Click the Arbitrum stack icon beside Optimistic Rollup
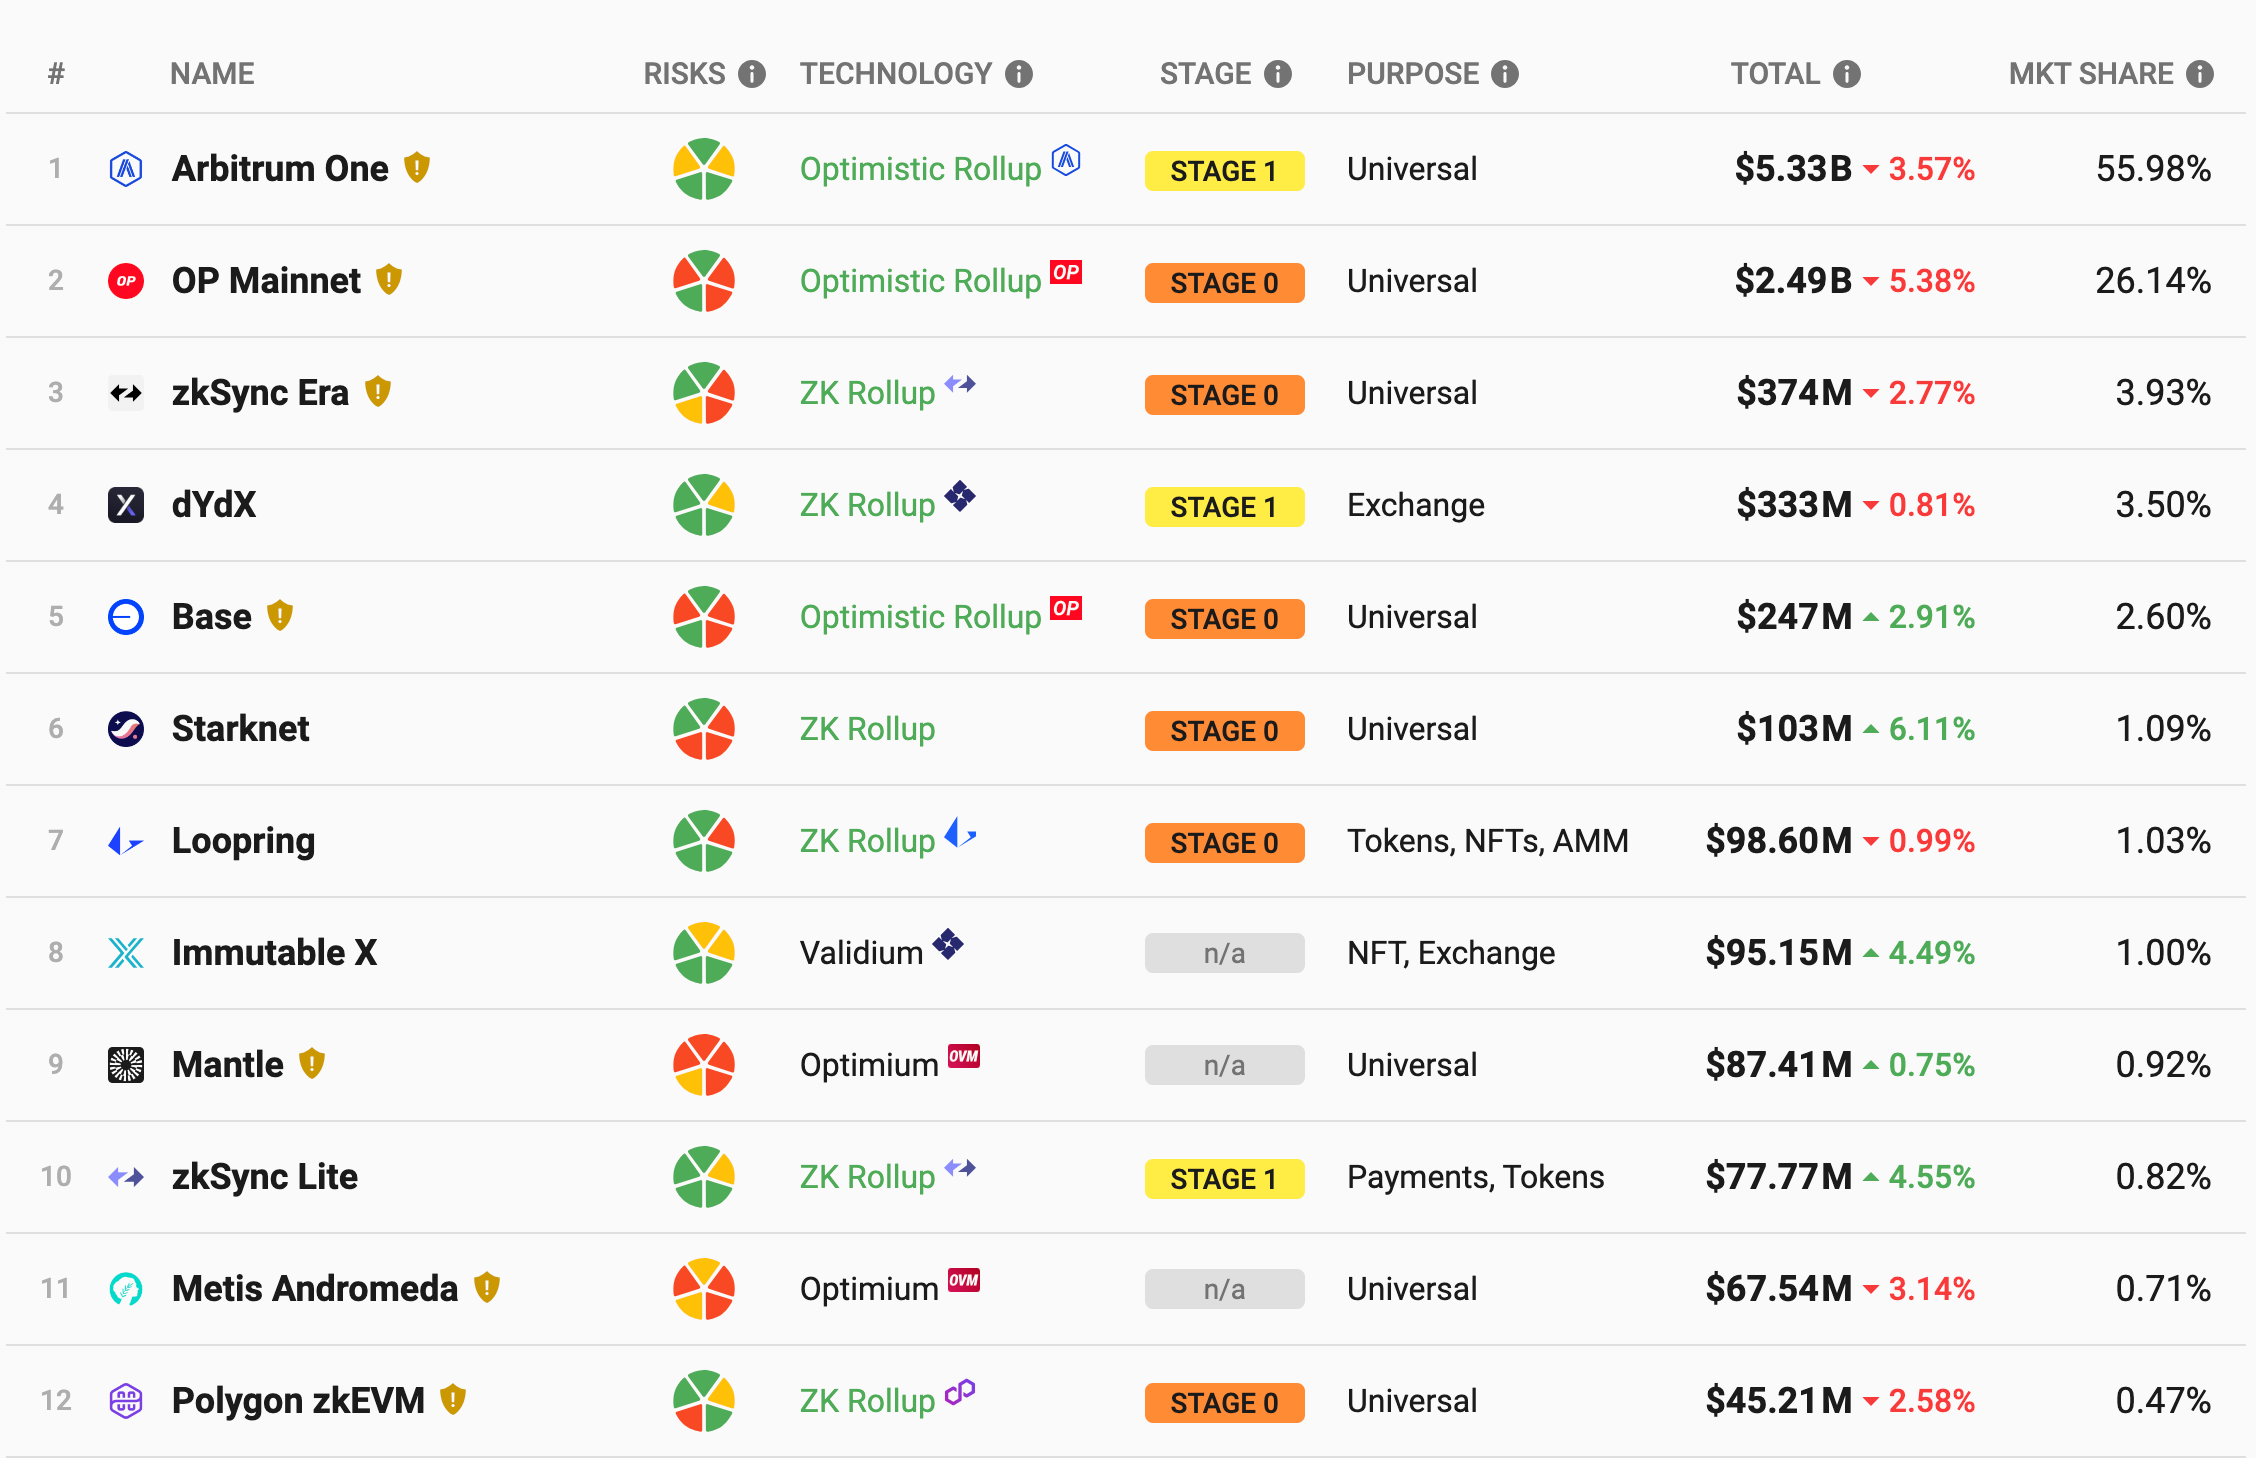This screenshot has height=1458, width=2256. (1067, 160)
